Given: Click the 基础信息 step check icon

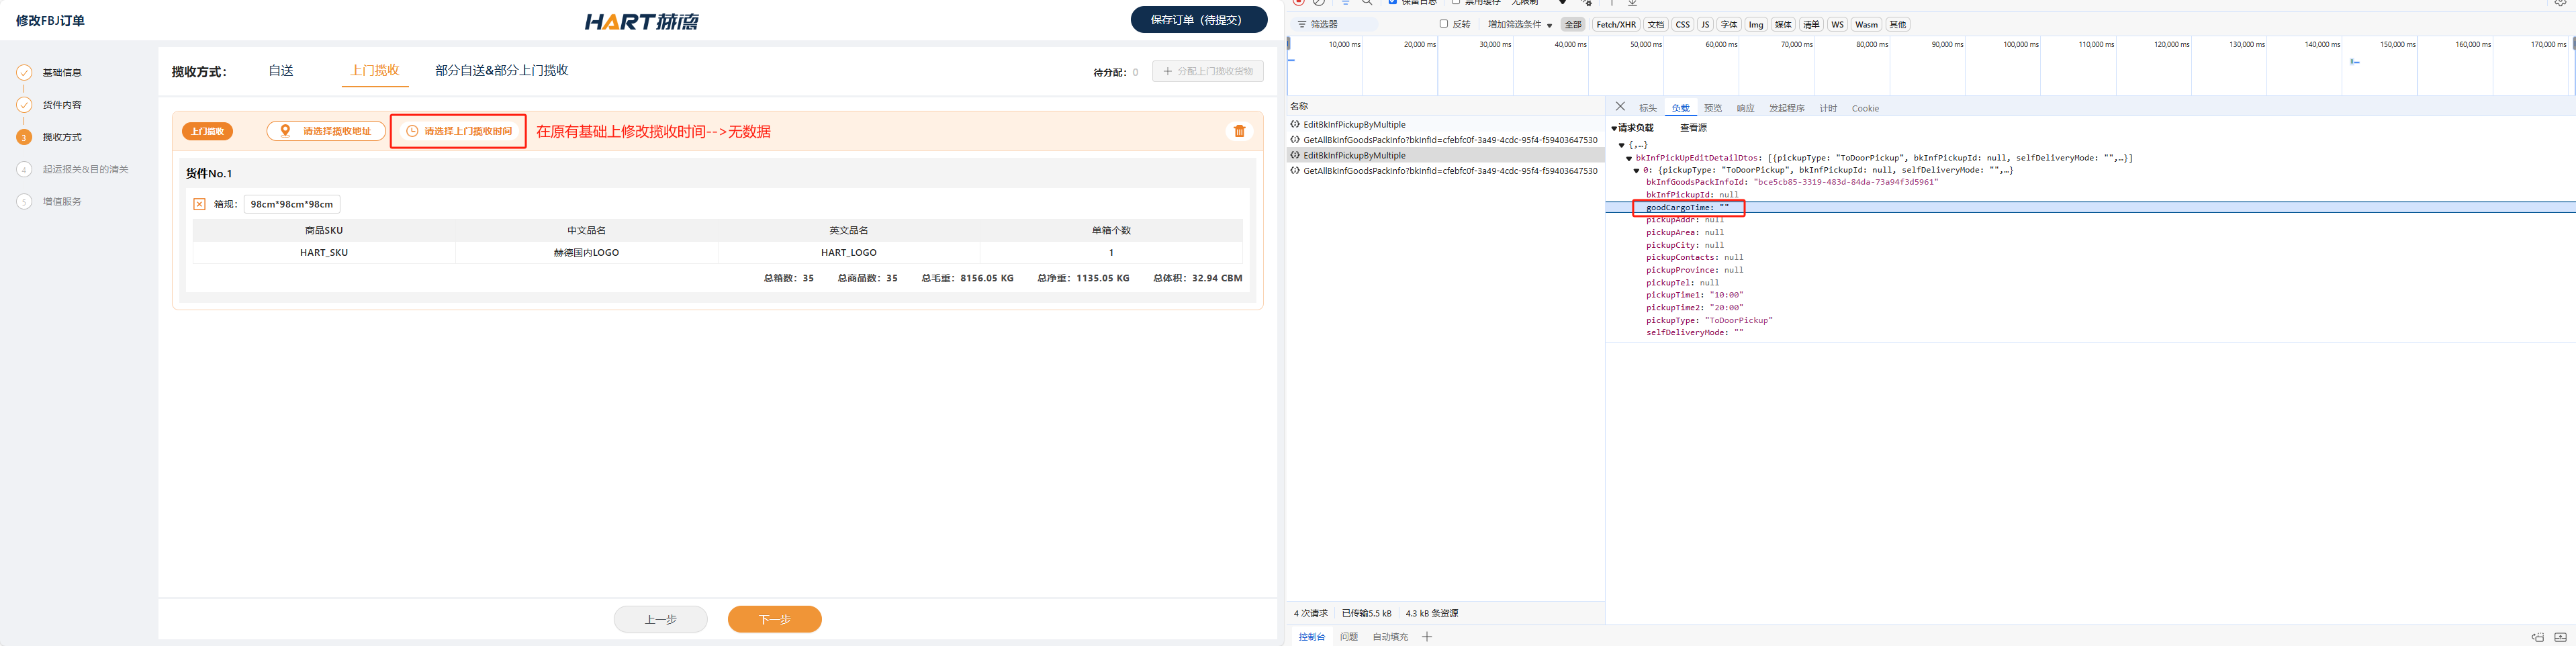Looking at the screenshot, I should coord(24,73).
